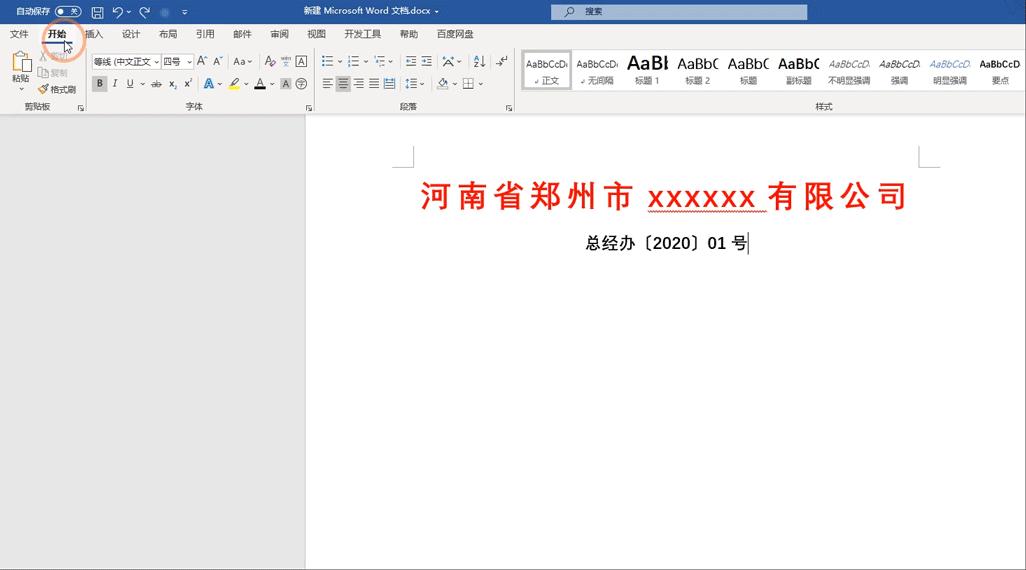Viewport: 1026px width, 570px height.
Task: Apply the font color button
Action: pyautogui.click(x=260, y=84)
